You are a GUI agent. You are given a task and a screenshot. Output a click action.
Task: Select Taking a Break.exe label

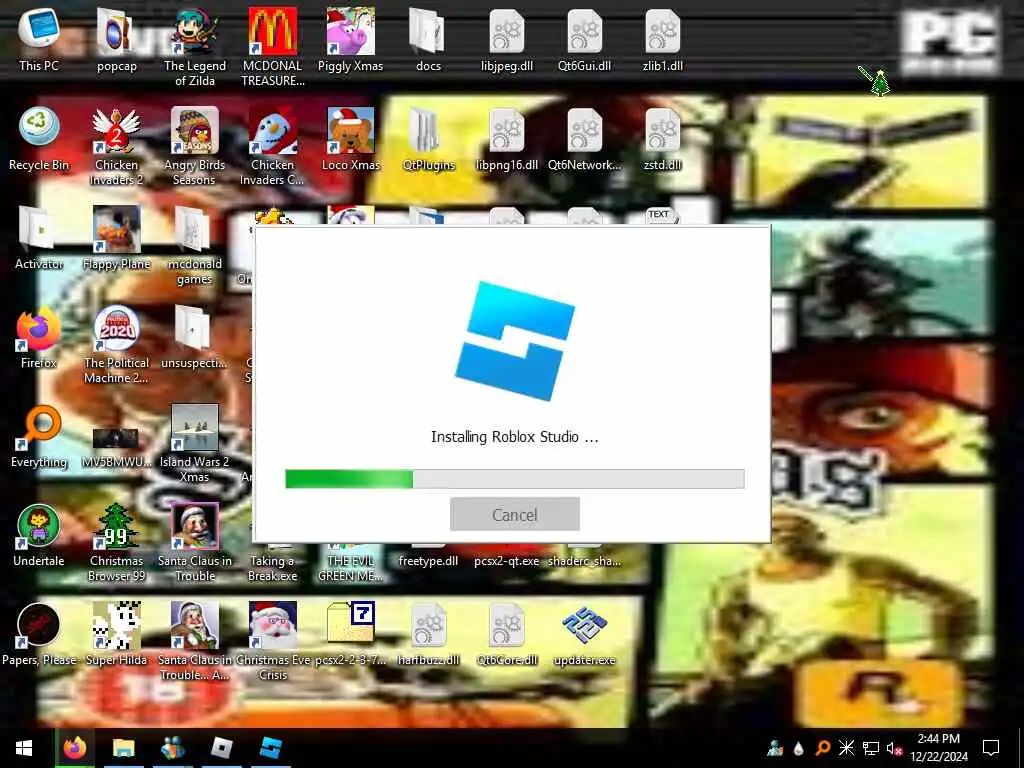point(272,568)
